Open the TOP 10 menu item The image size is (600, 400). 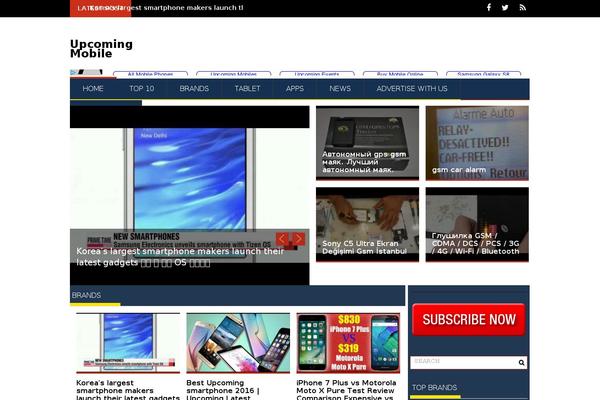tap(142, 88)
